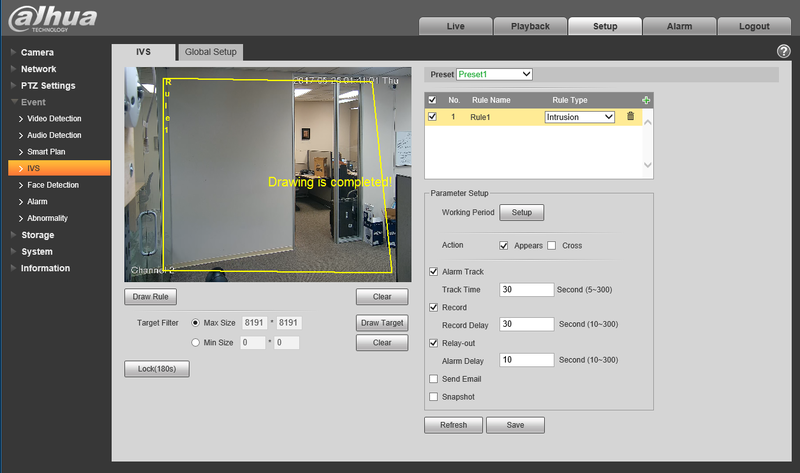Click the Save button
800x473 pixels.
tap(515, 425)
